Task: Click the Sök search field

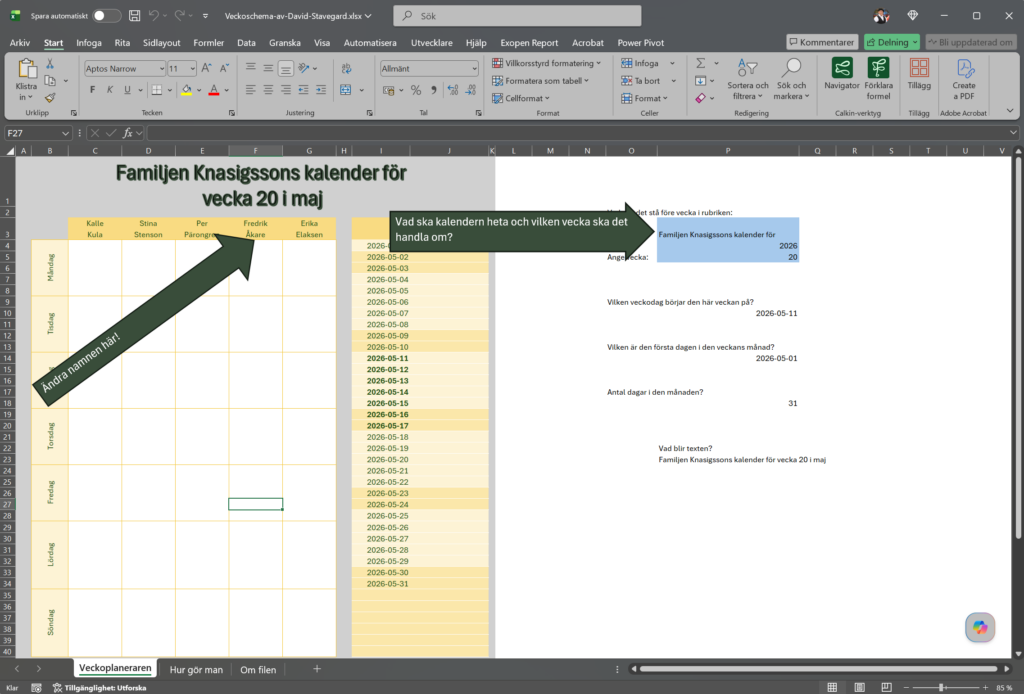Action: [x=517, y=16]
